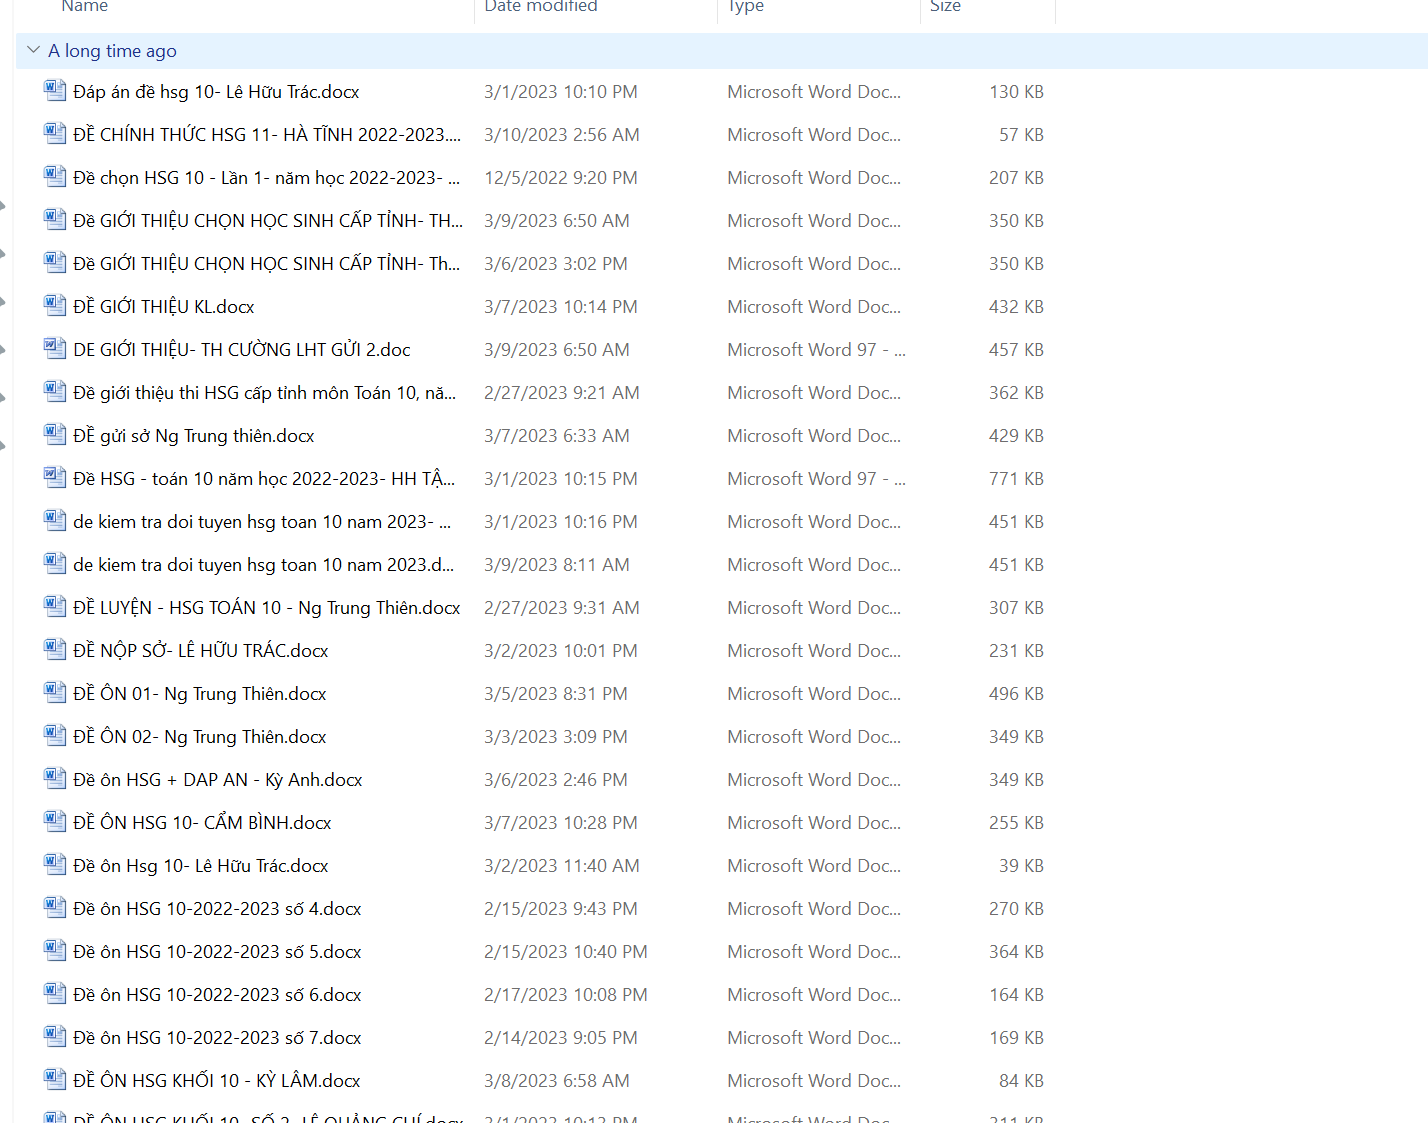Click Word icon of Đề giới thiệu thi HSG cấp tỉnh file

point(55,391)
